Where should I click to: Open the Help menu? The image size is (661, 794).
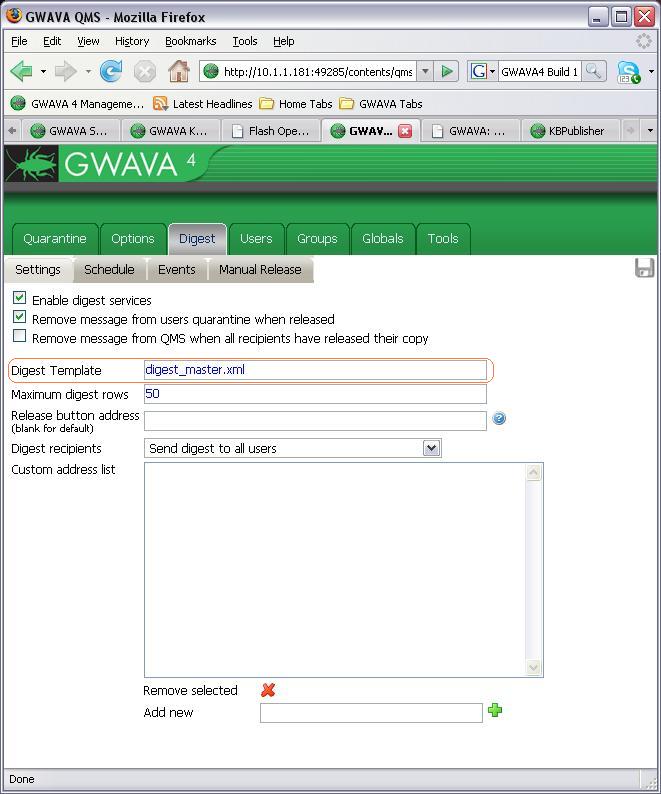point(284,41)
